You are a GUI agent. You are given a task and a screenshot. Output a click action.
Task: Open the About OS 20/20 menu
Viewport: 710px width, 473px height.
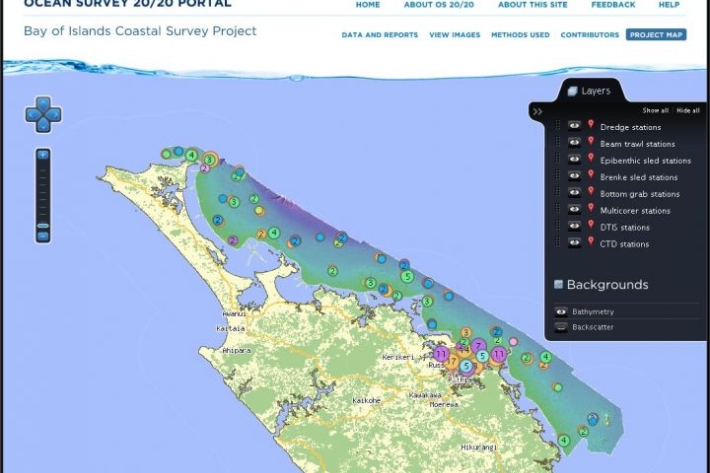point(438,5)
